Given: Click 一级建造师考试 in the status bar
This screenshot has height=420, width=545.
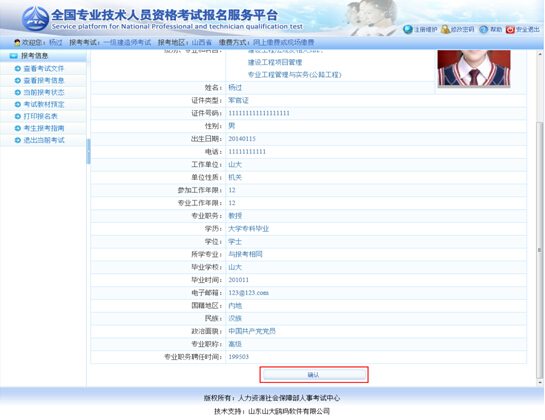Looking at the screenshot, I should 128,42.
